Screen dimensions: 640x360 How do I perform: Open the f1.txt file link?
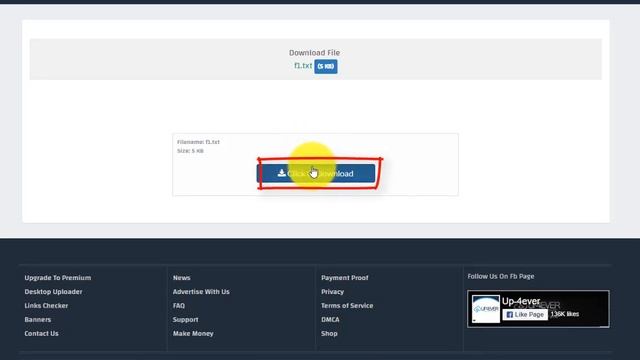pyautogui.click(x=303, y=65)
